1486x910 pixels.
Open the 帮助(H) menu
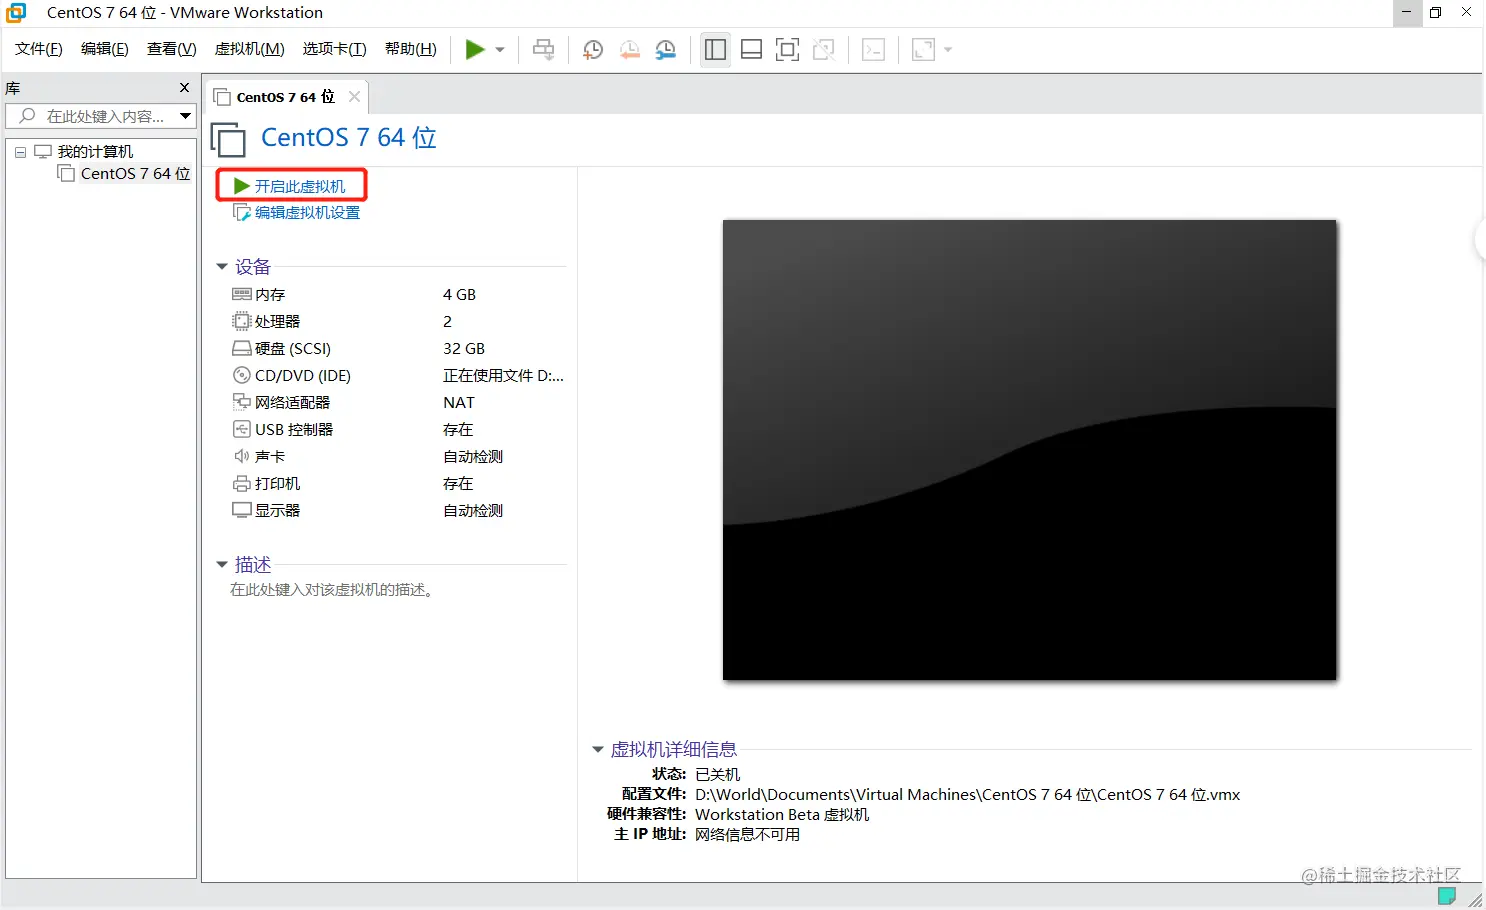[x=411, y=49]
